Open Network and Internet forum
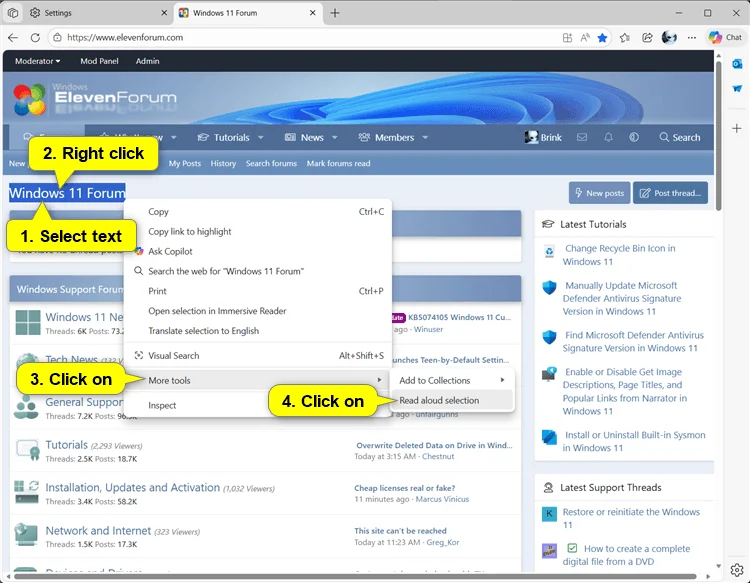Image resolution: width=750 pixels, height=583 pixels. click(x=98, y=531)
